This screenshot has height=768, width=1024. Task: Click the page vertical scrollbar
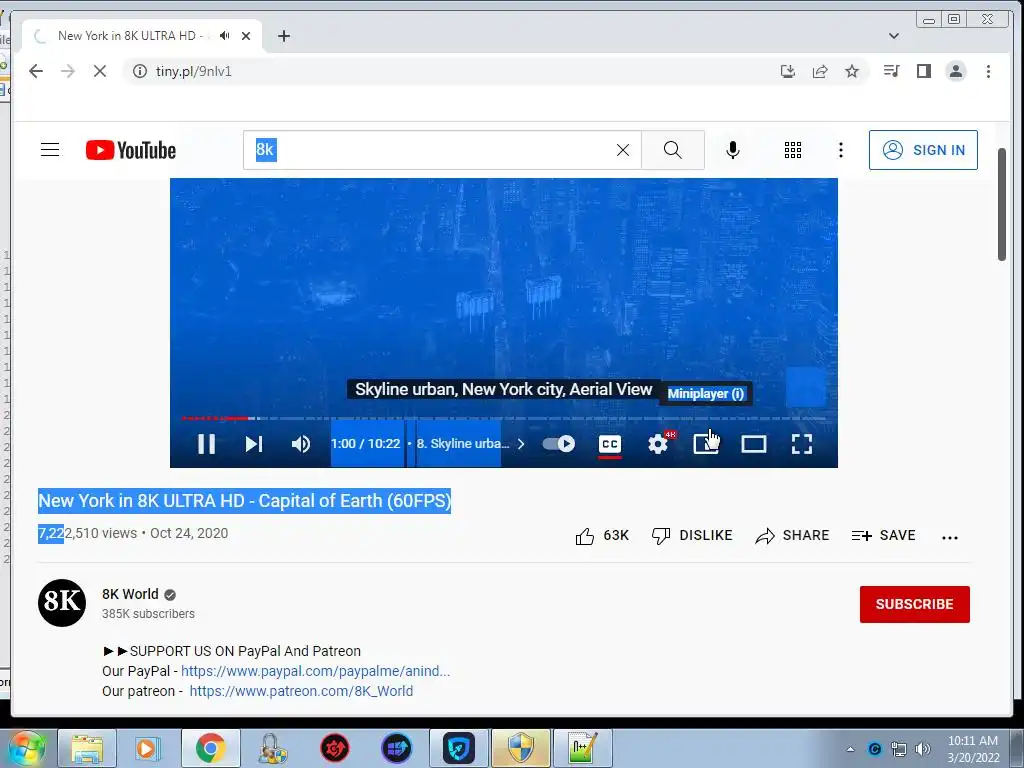click(x=1002, y=204)
